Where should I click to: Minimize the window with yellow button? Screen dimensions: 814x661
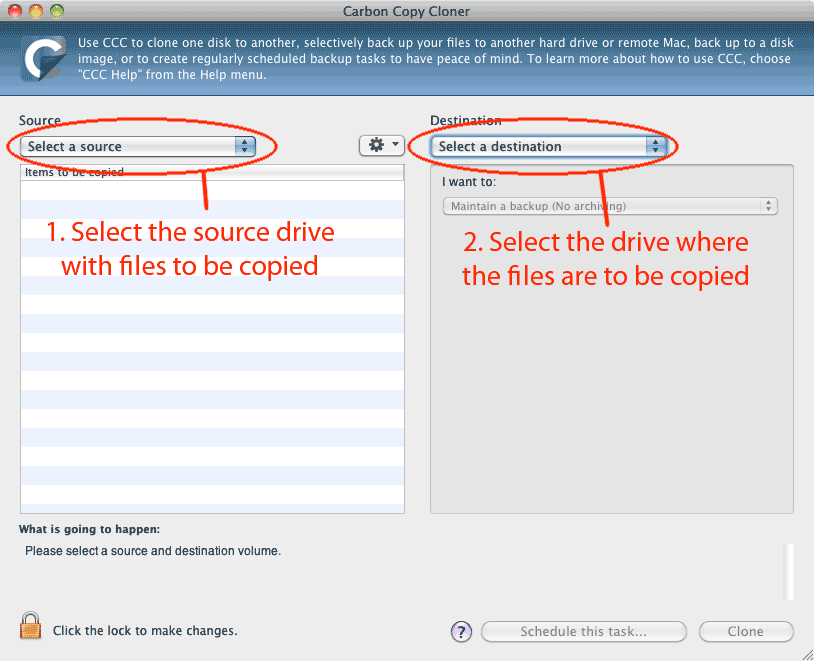(36, 11)
